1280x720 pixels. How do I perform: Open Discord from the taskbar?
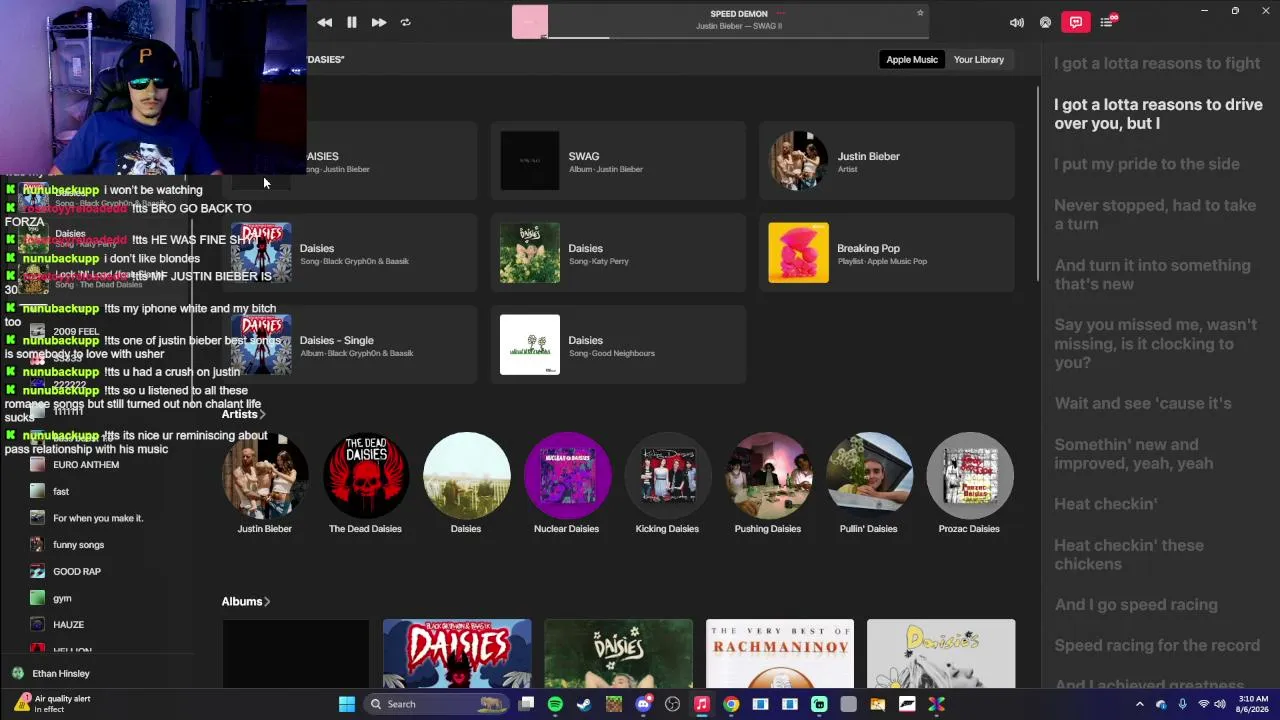click(x=643, y=704)
